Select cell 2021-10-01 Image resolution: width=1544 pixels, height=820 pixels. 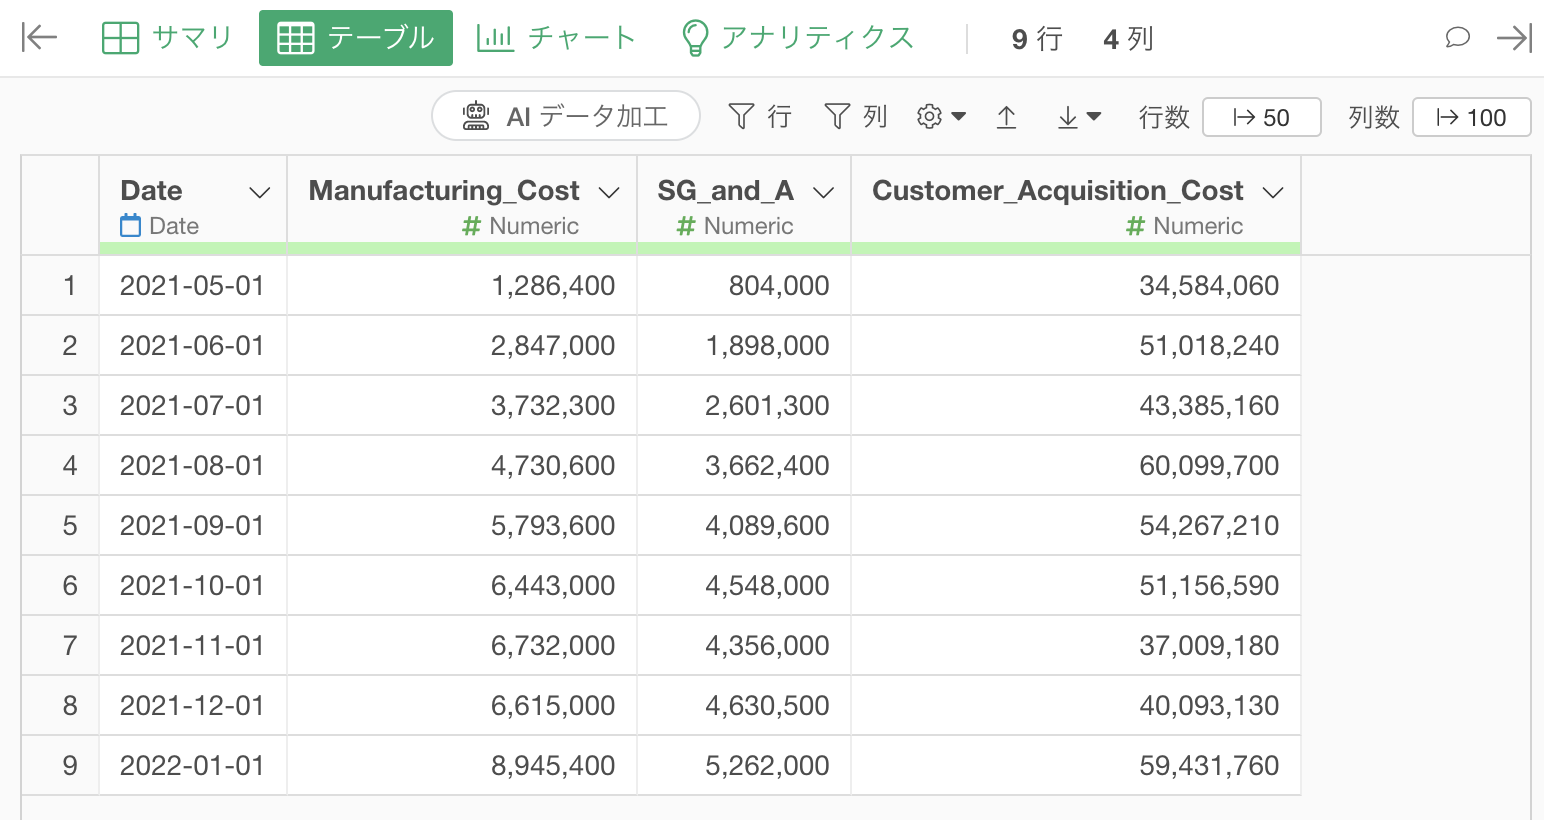coord(193,586)
